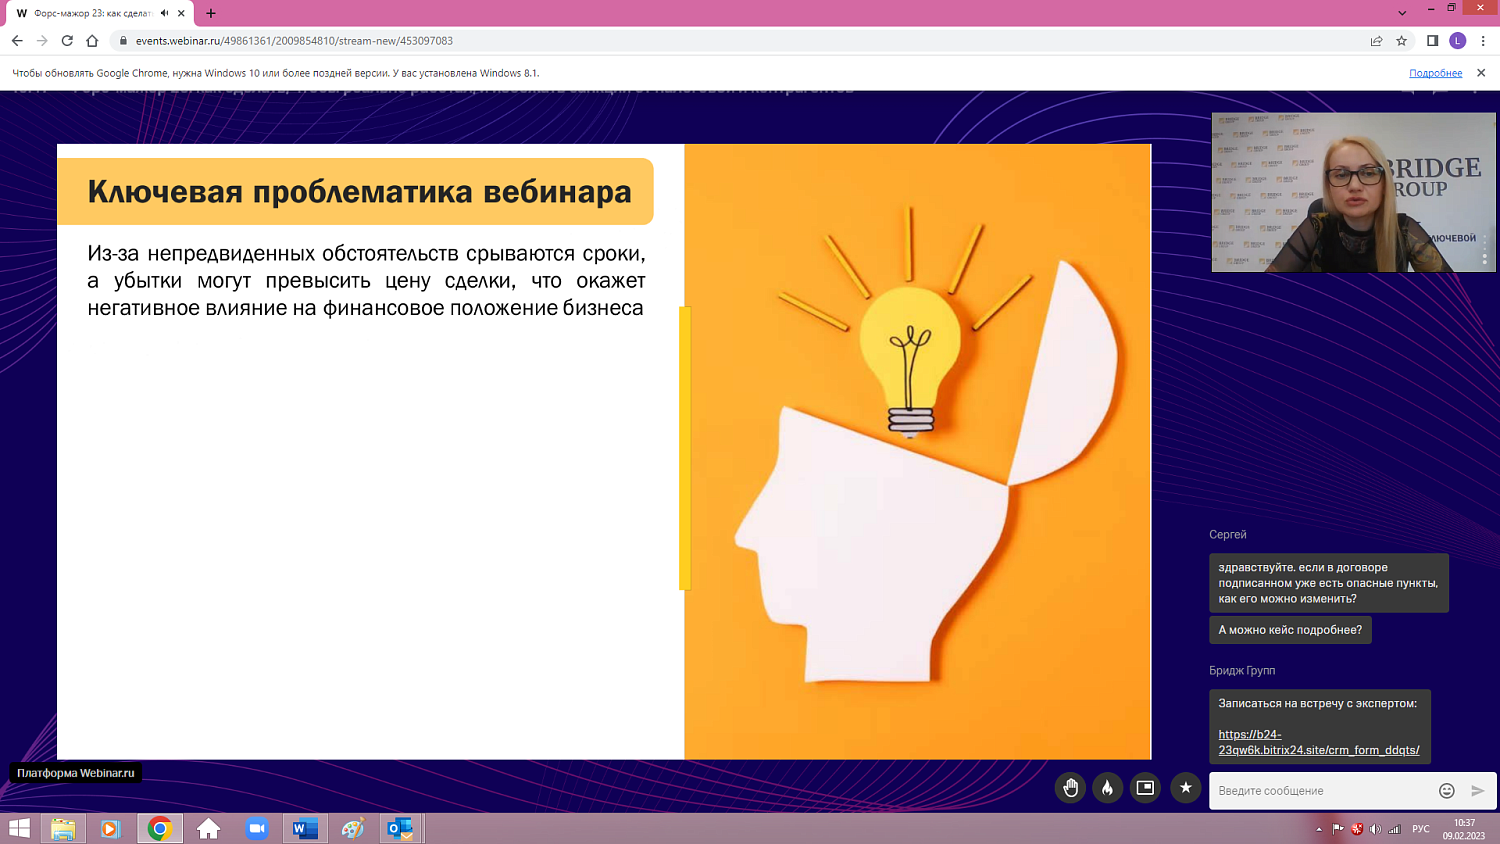1500x844 pixels.
Task: Click the message input field
Action: [1322, 790]
